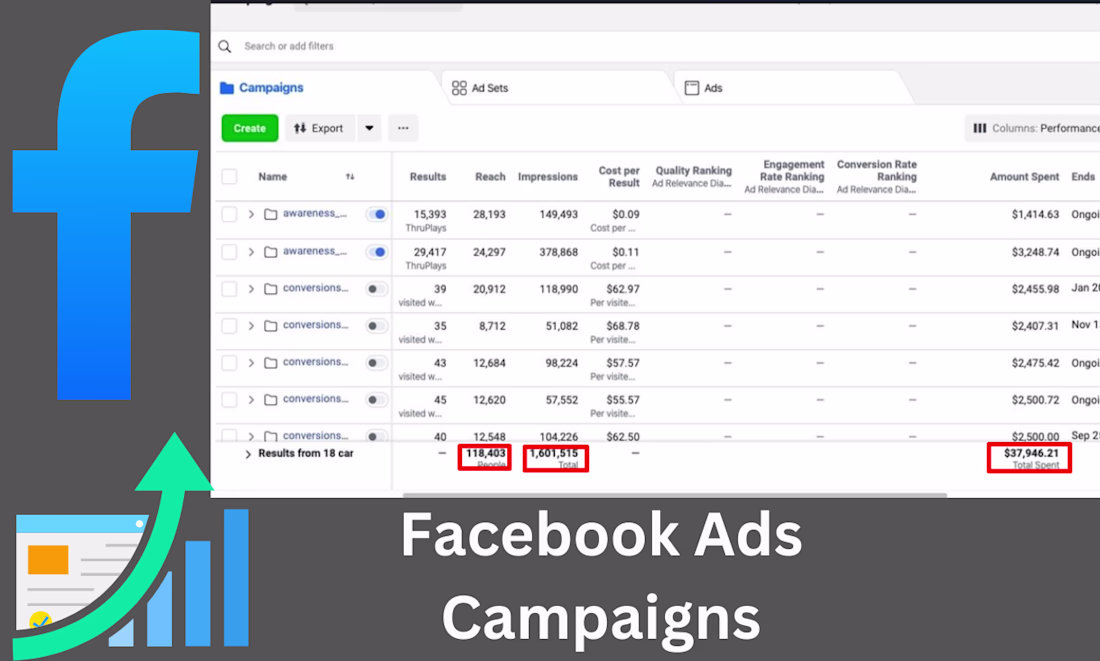1100x661 pixels.
Task: Open the Export dropdown arrow
Action: tap(369, 128)
